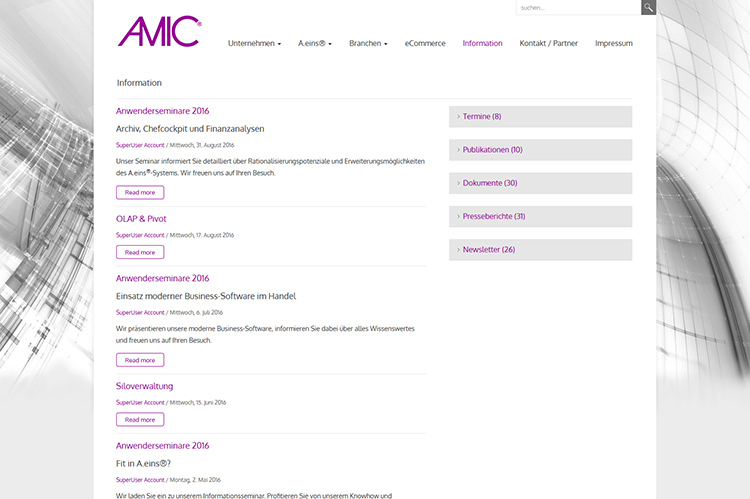Expand the Newsletter (26) section
Screen dimensions: 750x499
[540, 249]
